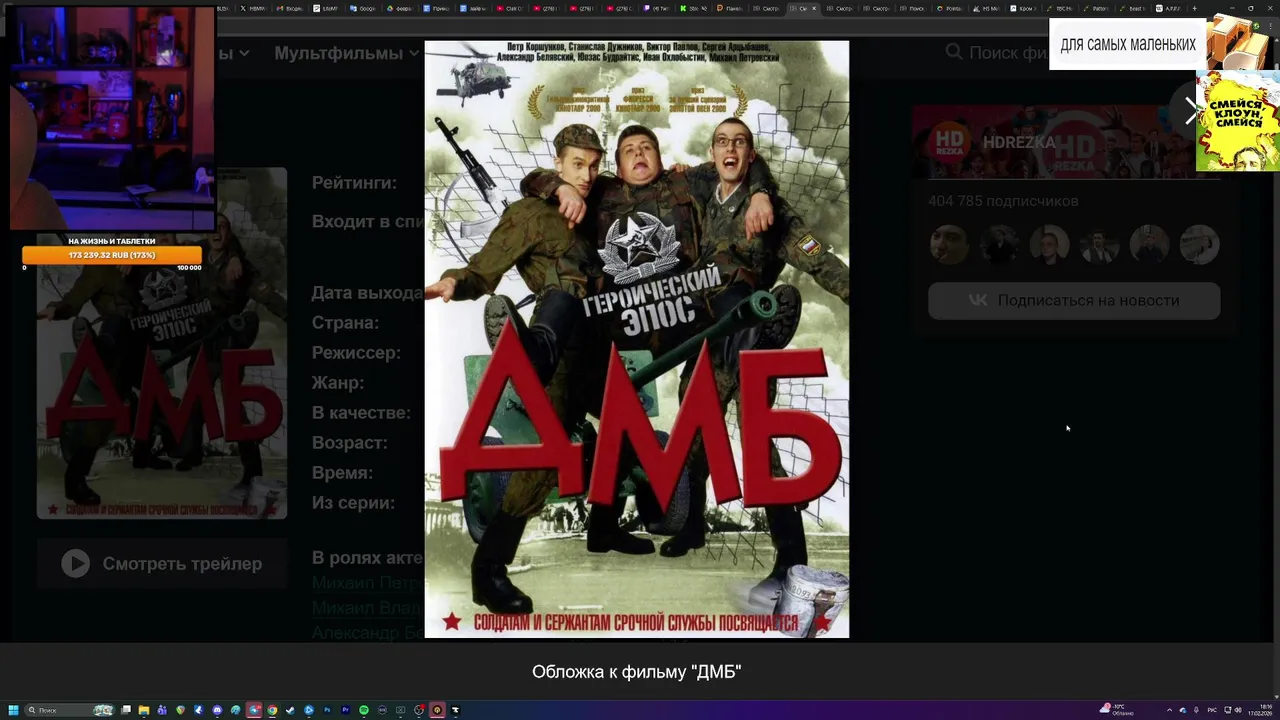This screenshot has height=720, width=1280.
Task: Click the microphone icon in system tray
Action: [1196, 710]
